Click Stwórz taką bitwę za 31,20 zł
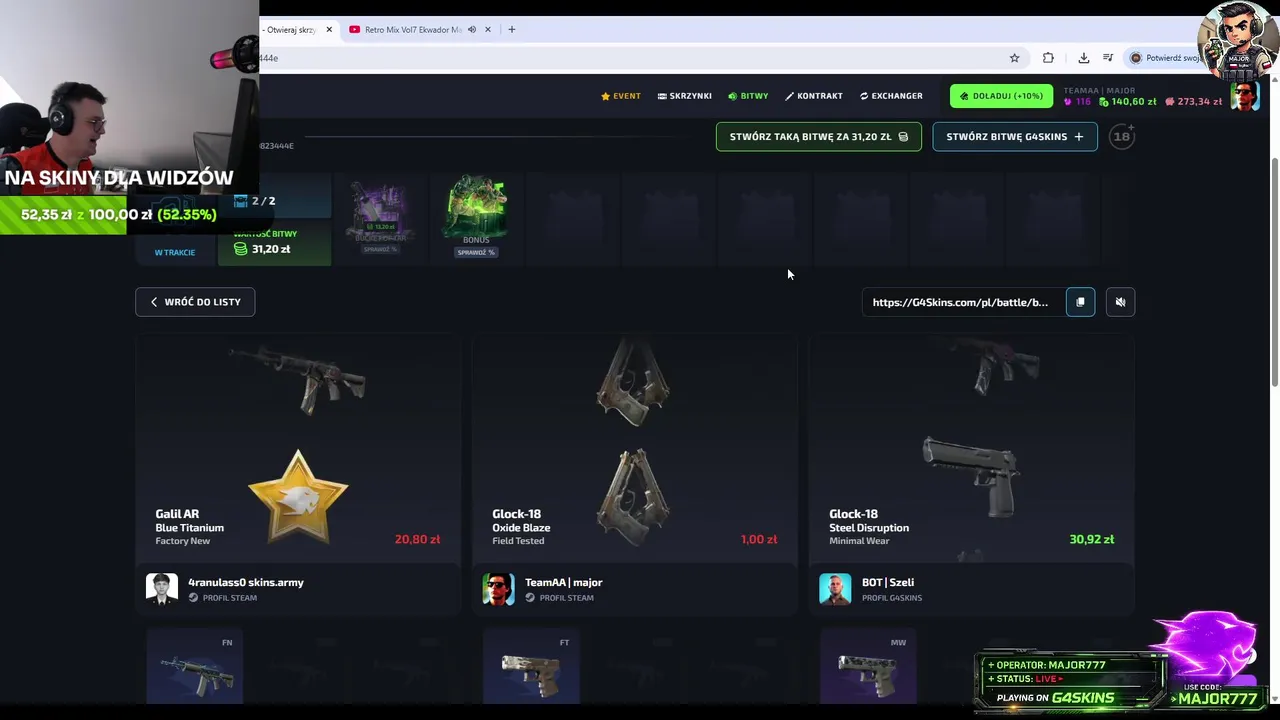The height and width of the screenshot is (720, 1280). (x=819, y=137)
